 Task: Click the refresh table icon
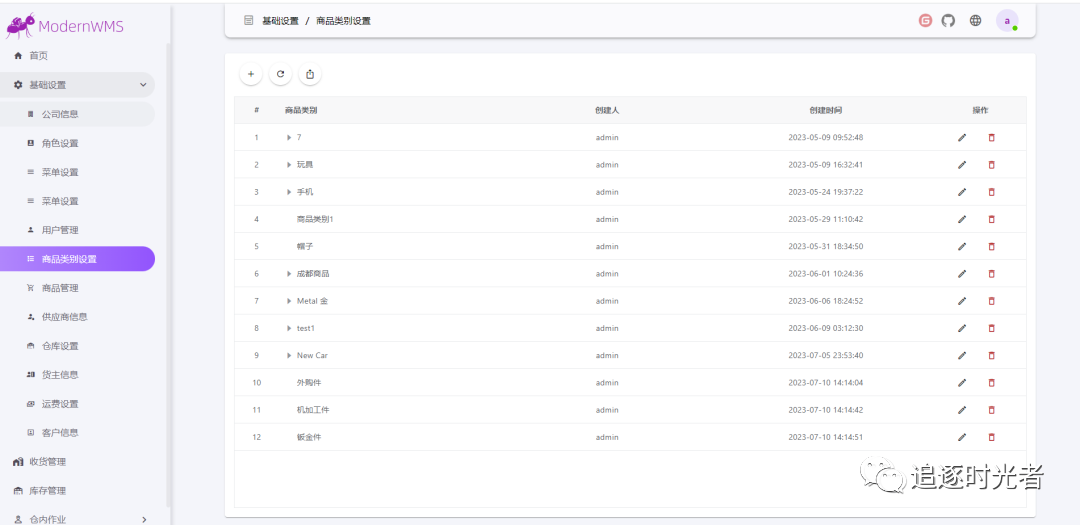[280, 74]
